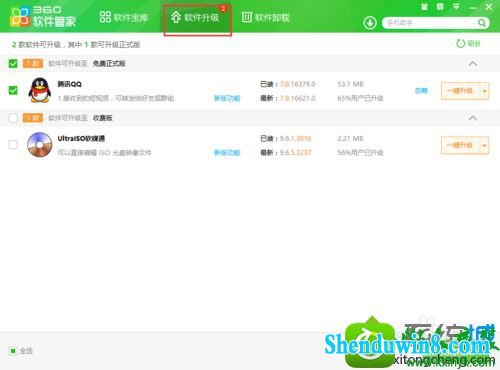Collapse the 收费版 group chevron
The height and width of the screenshot is (370, 500).
[473, 118]
